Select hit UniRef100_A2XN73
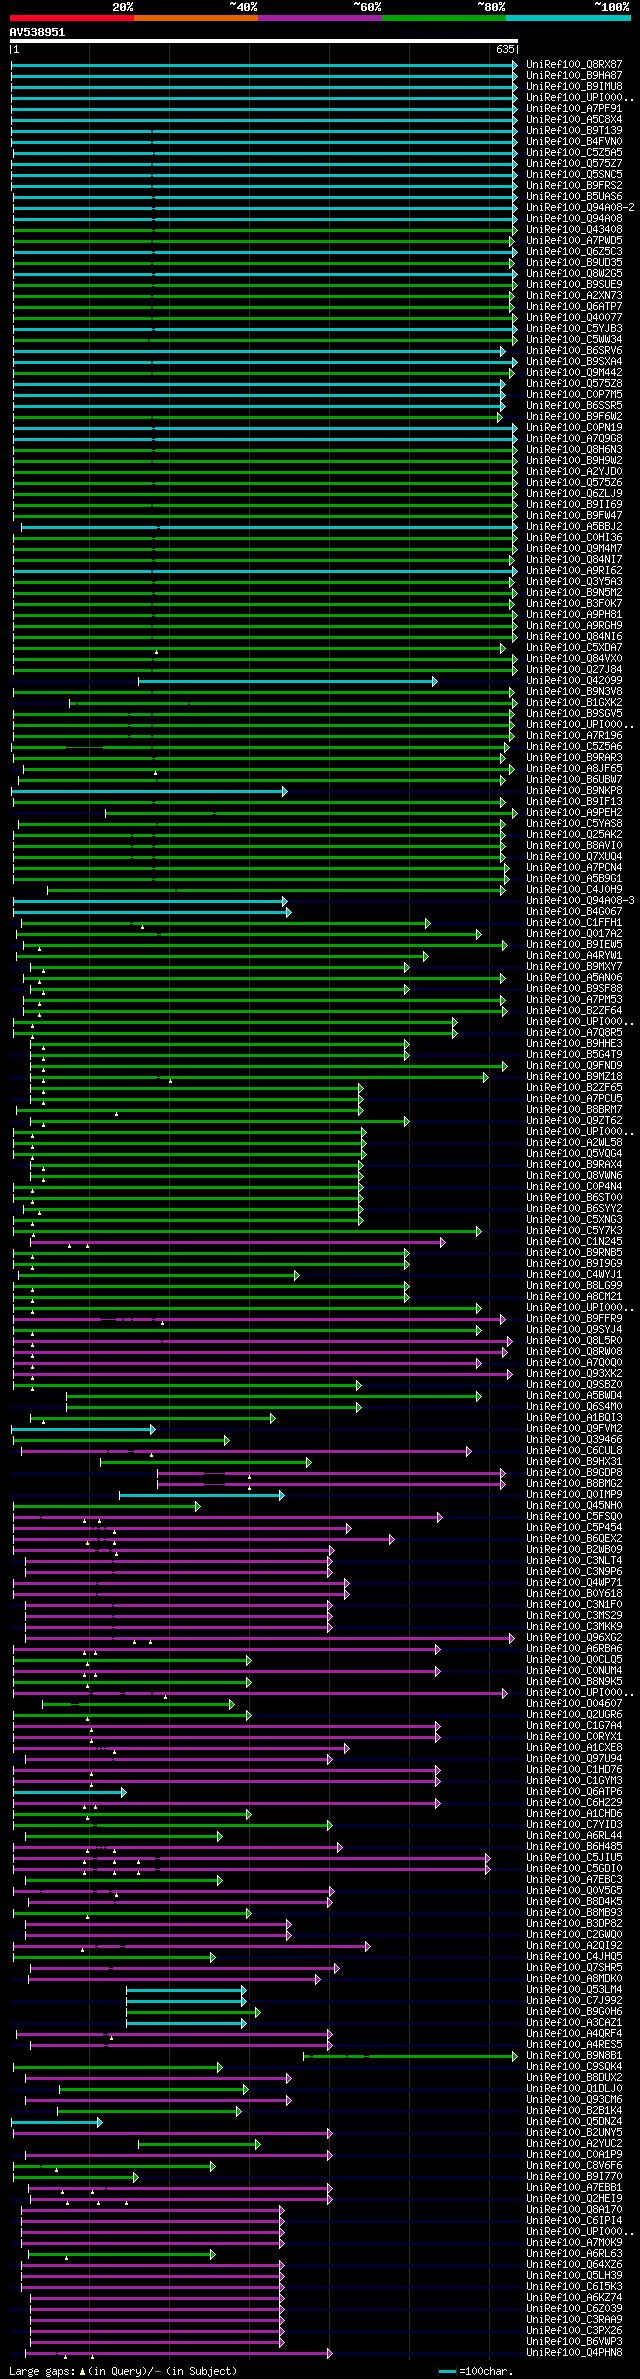This screenshot has height=2379, width=640. [574, 296]
